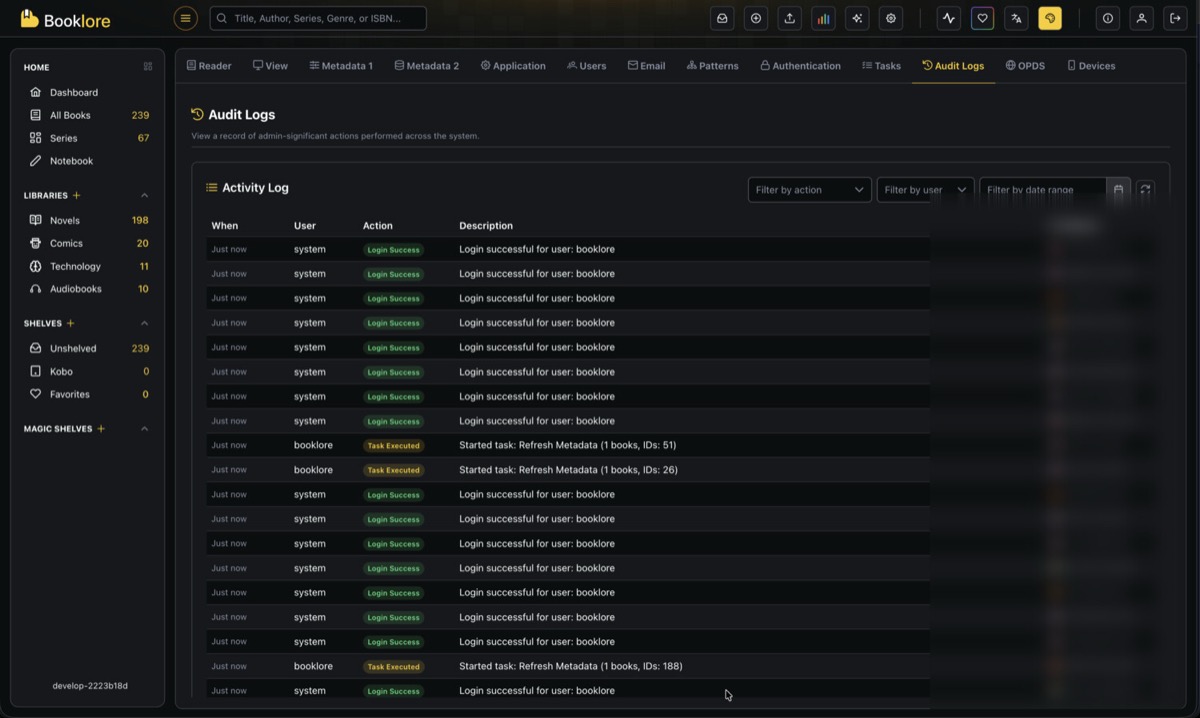1200x718 pixels.
Task: Open the settings gear icon
Action: pyautogui.click(x=890, y=17)
